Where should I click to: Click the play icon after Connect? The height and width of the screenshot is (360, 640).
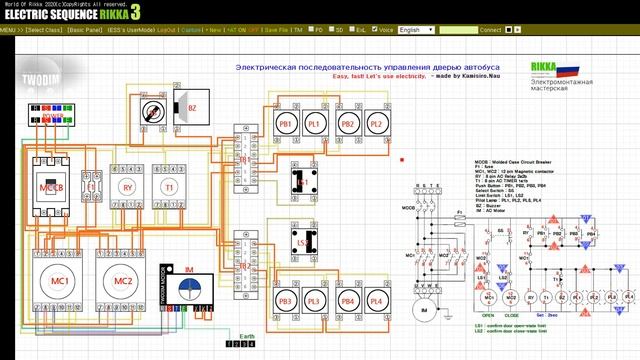pos(518,30)
